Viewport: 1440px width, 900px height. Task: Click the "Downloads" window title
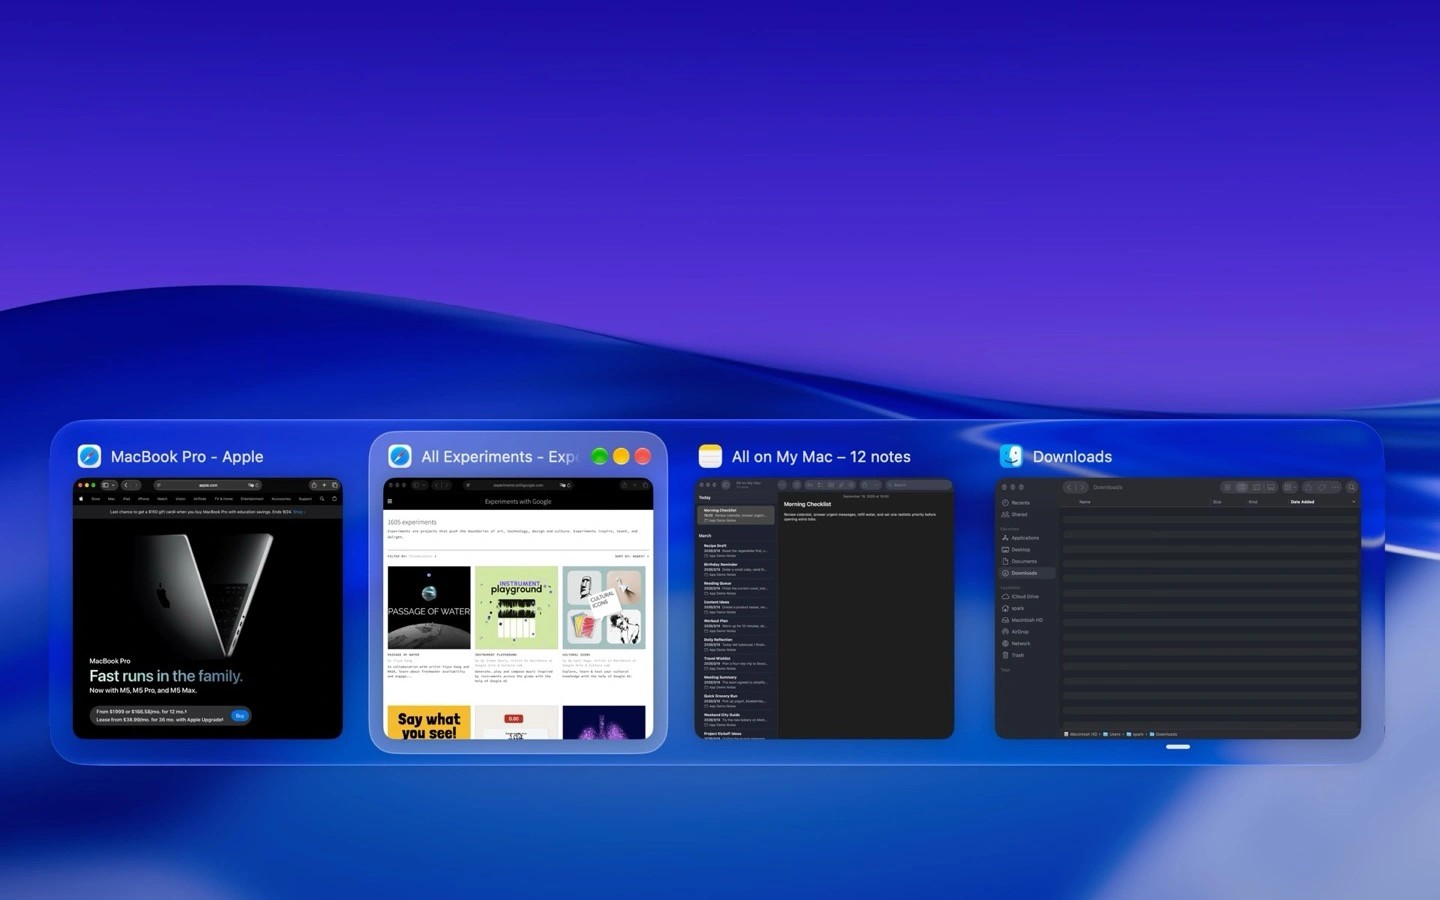point(1072,457)
